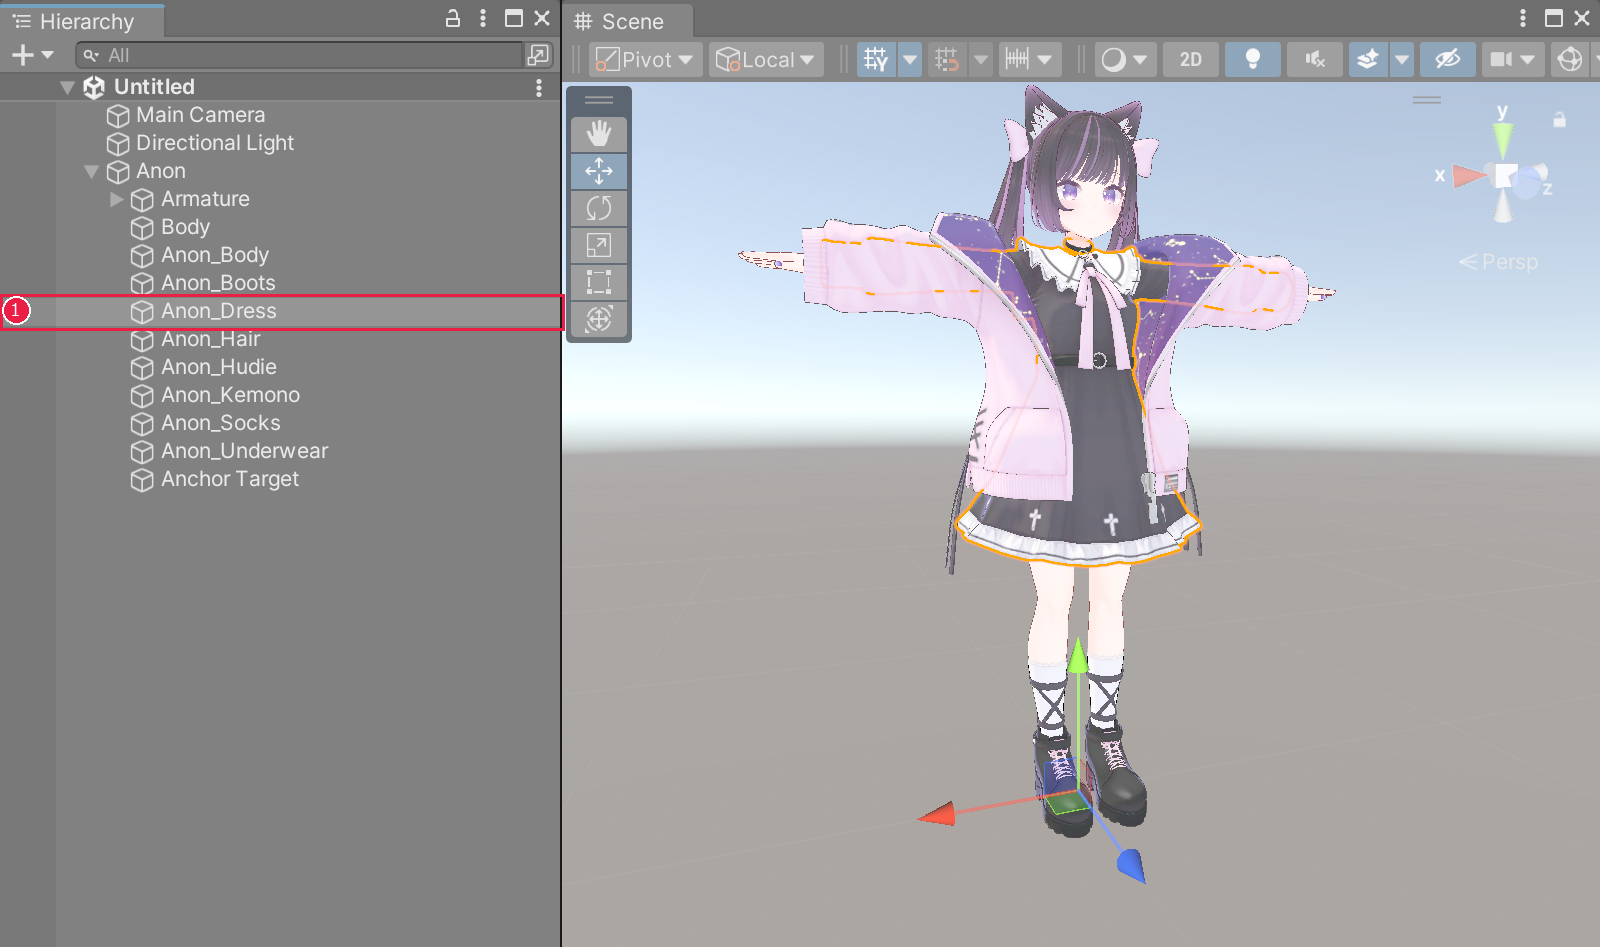Open the scene camera settings dropdown
This screenshot has width=1600, height=947.
(x=1512, y=60)
